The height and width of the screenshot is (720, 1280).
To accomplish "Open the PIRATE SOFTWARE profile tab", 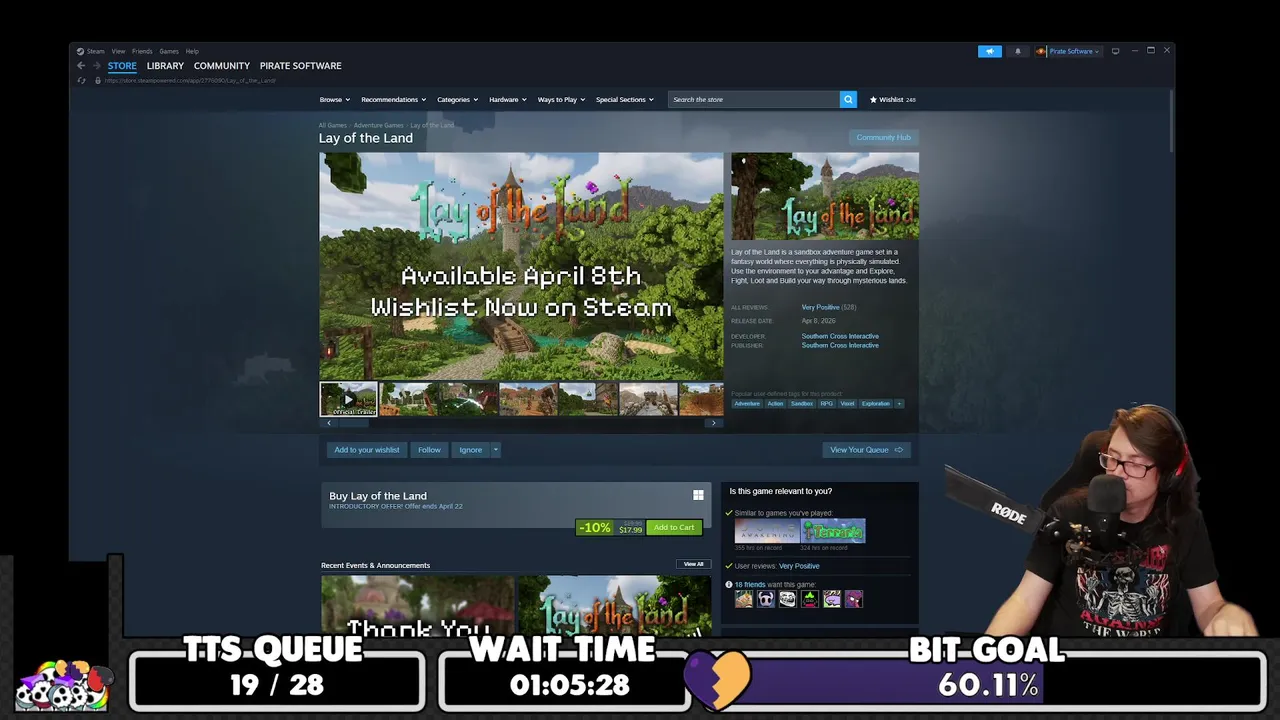I will (300, 66).
